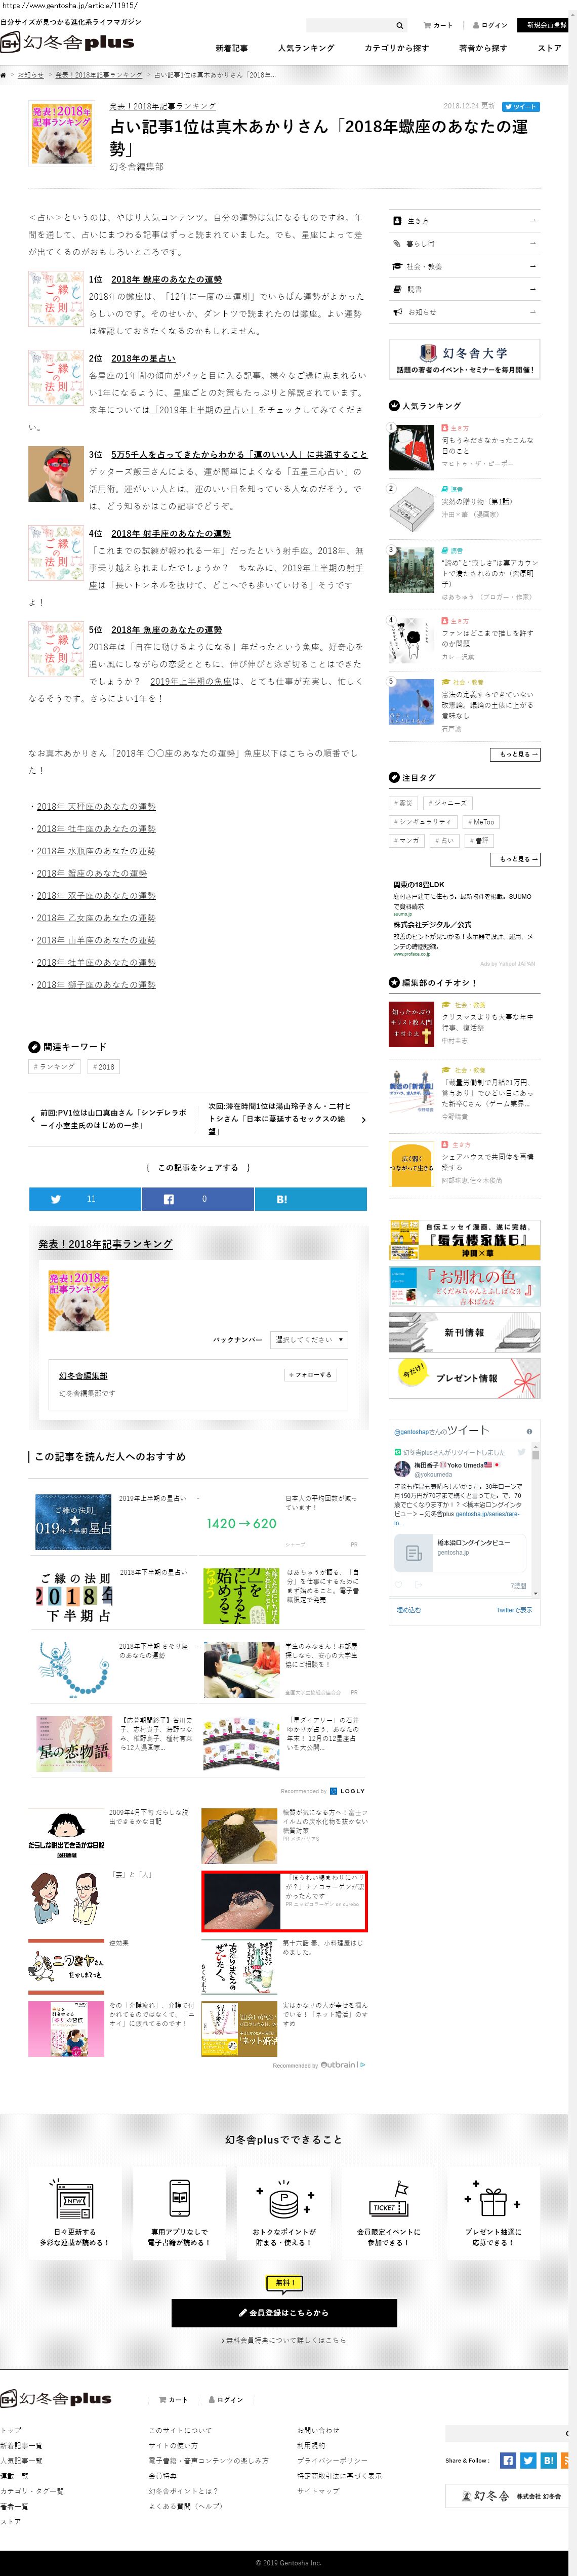Share article on Twitter bar
This screenshot has width=577, height=2576.
(x=85, y=1199)
